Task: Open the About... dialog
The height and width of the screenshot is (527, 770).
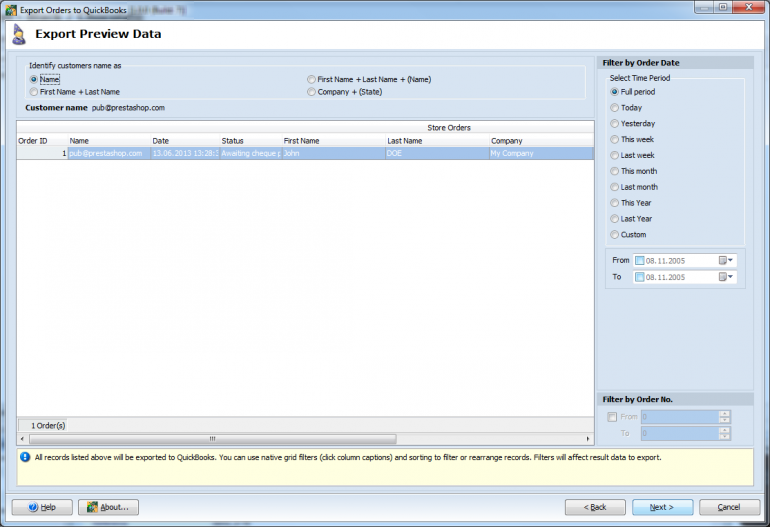Action: click(108, 507)
